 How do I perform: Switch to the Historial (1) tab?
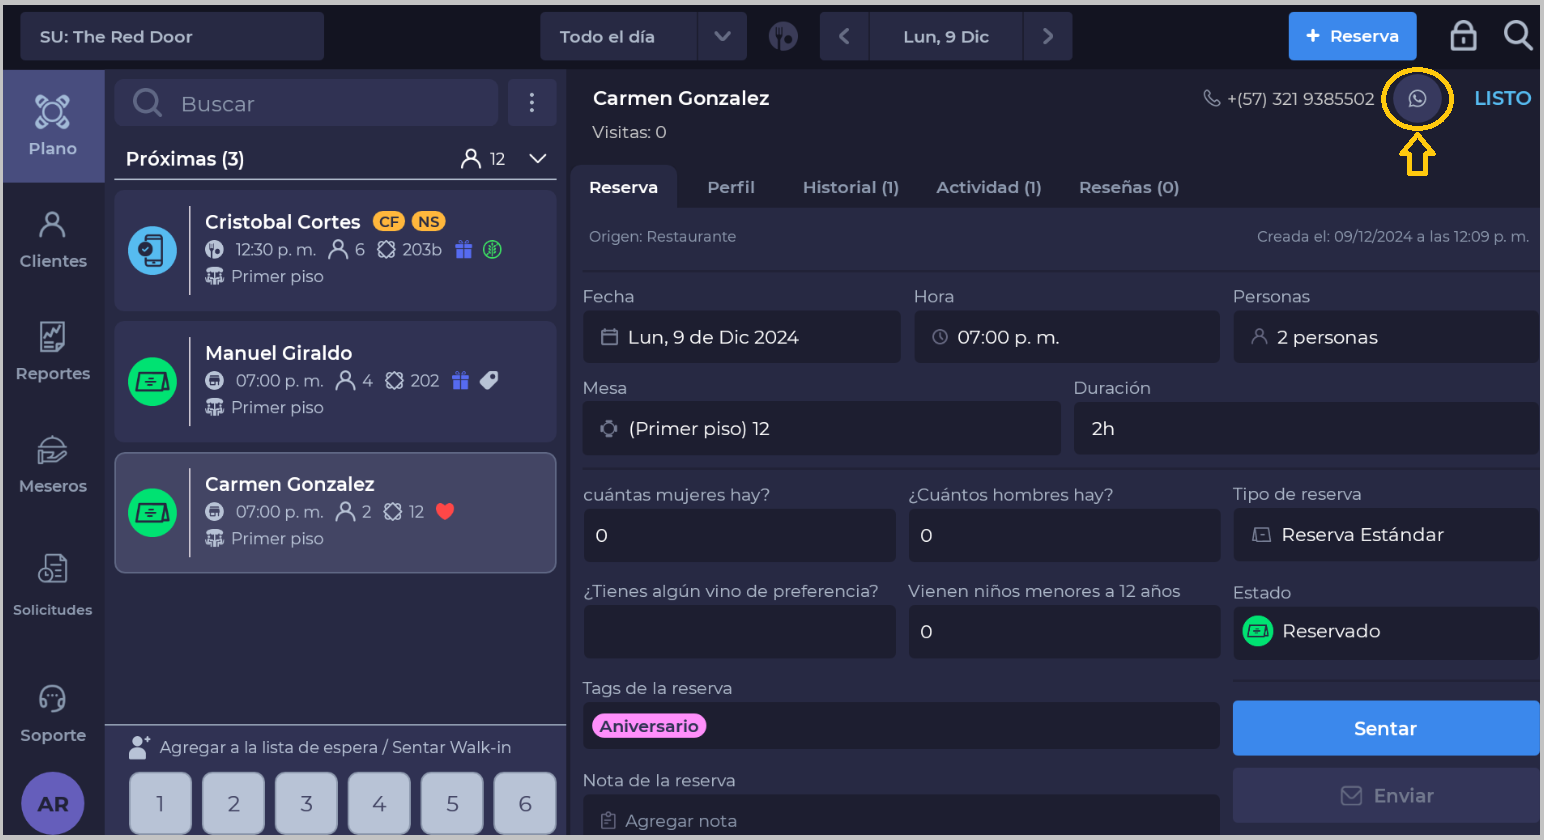click(851, 187)
